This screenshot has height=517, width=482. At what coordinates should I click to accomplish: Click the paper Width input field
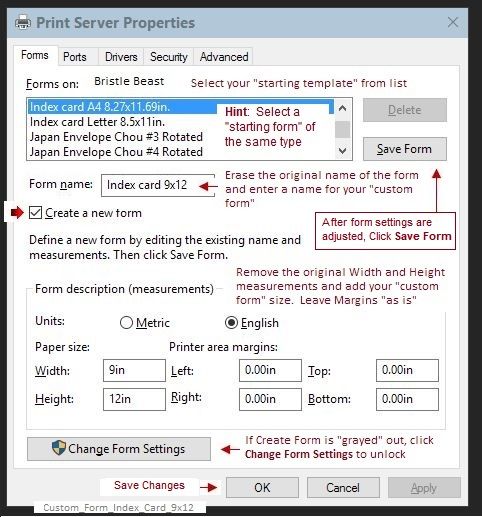134,370
